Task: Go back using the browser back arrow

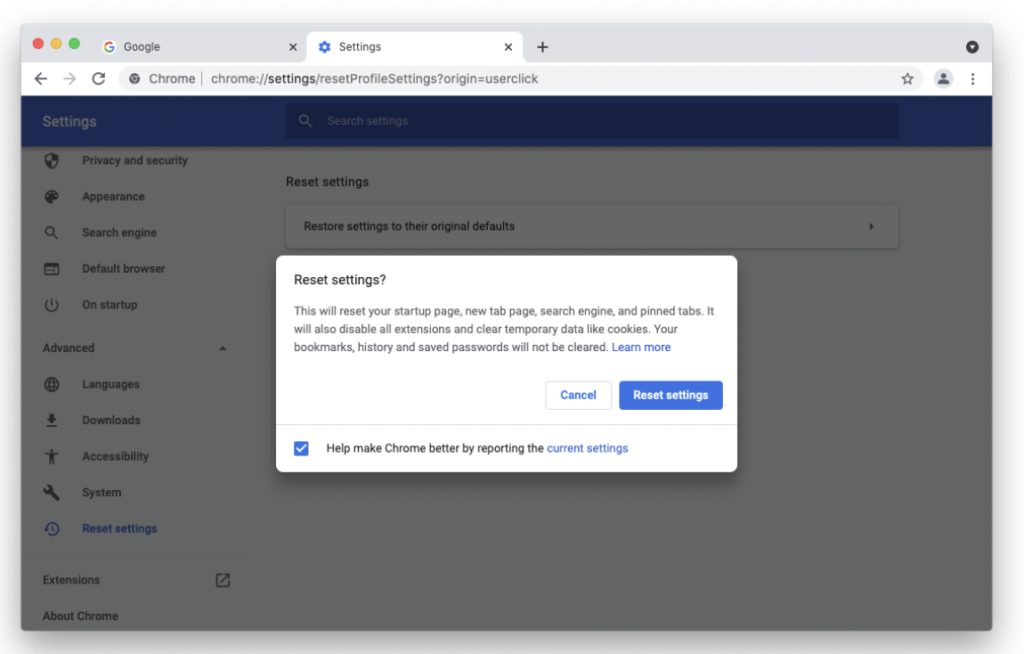Action: [40, 79]
